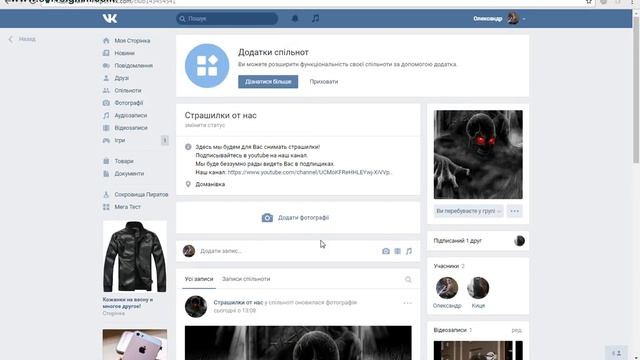640x360 pixels.
Task: Switch to Усі записи tab
Action: [199, 279]
